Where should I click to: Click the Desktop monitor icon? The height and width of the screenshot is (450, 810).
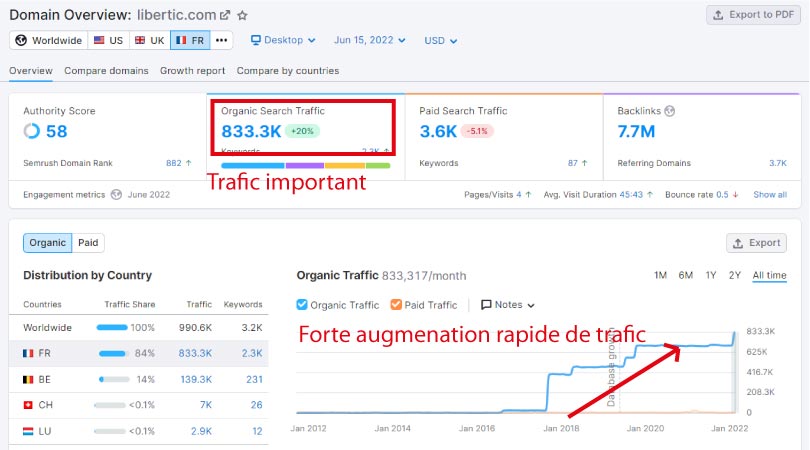click(x=256, y=40)
